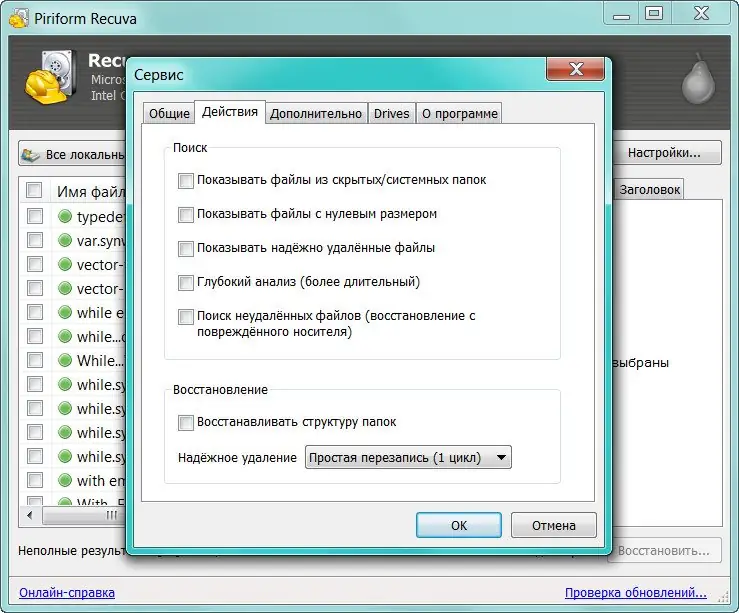The image size is (739, 613).
Task: Check the typedef file row checkbox
Action: pos(35,216)
